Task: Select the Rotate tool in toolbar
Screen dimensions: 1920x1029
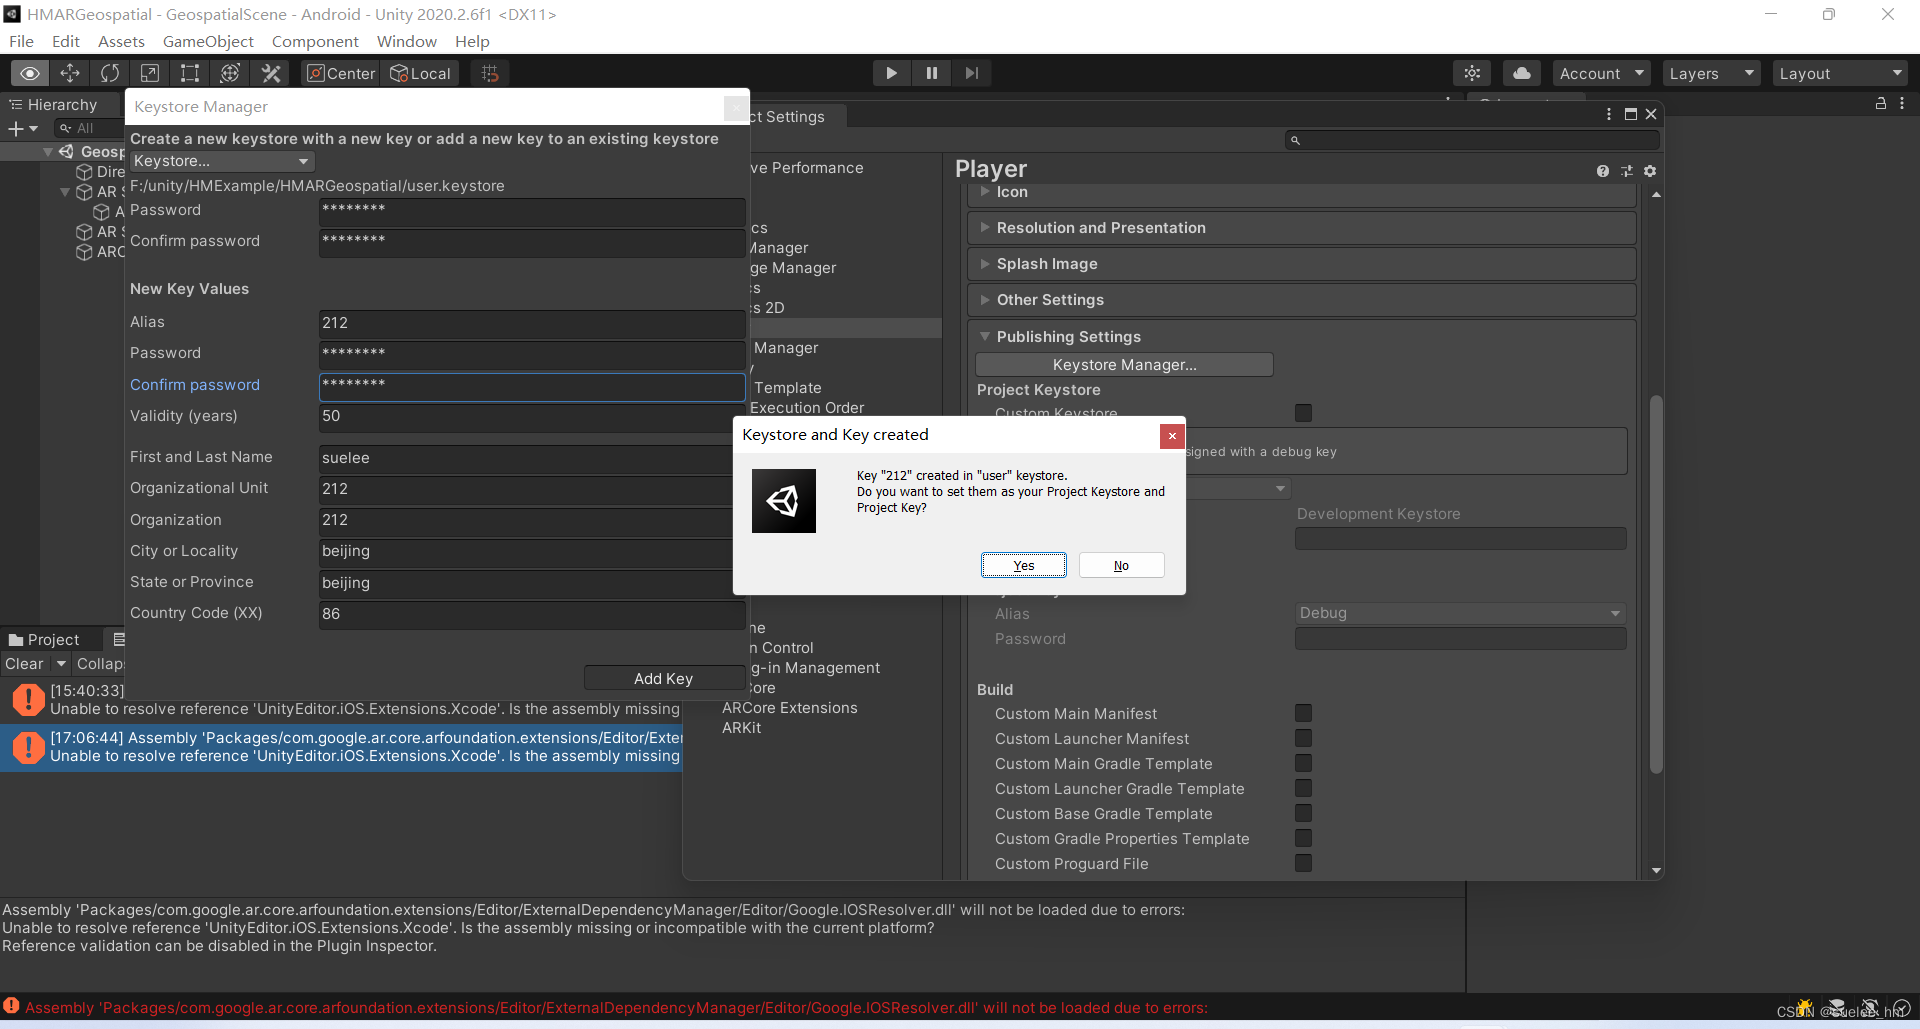Action: click(x=110, y=73)
